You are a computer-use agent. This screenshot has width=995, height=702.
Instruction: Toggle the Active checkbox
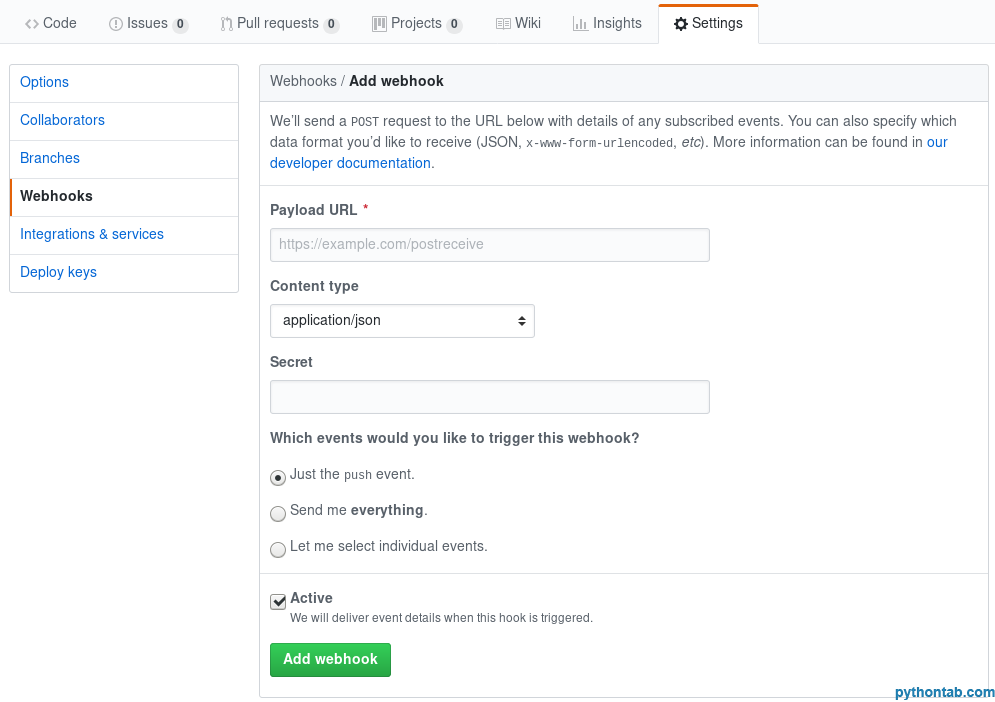tap(278, 601)
